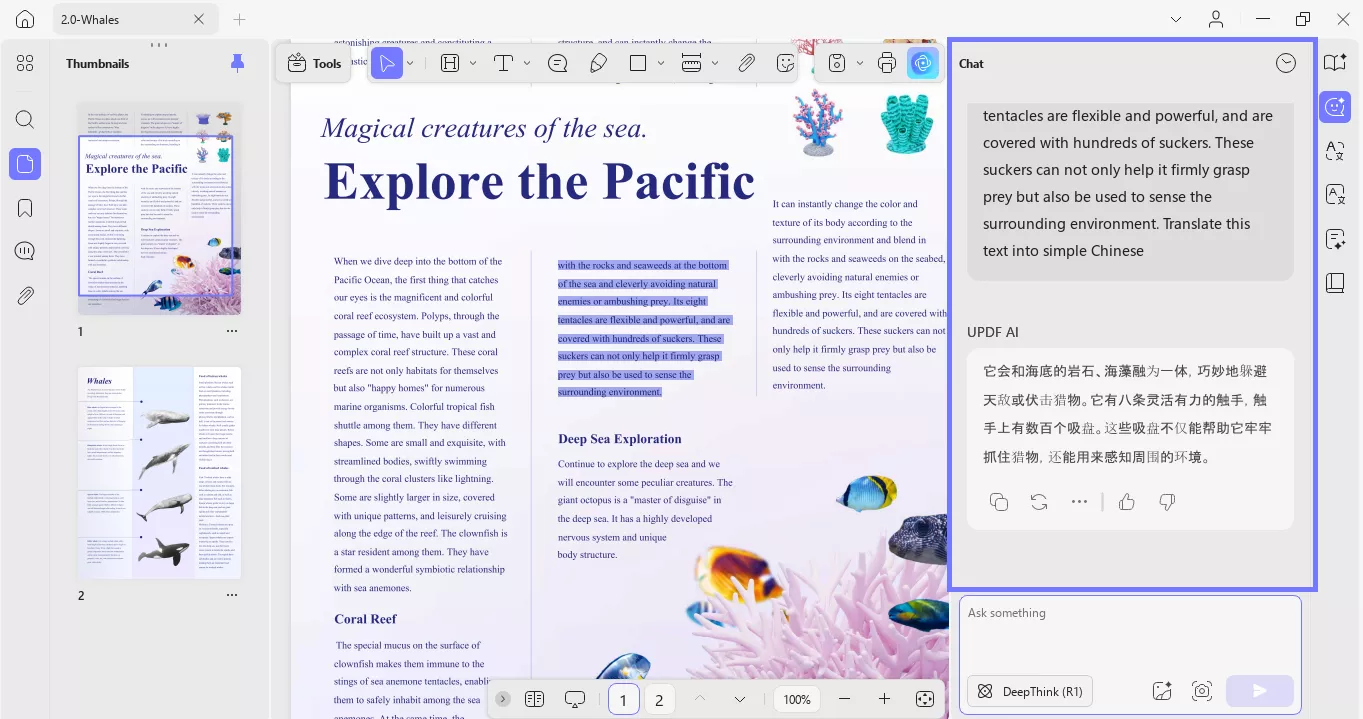Open the notebook icon in right sidebar
The width and height of the screenshot is (1363, 719).
1335,282
